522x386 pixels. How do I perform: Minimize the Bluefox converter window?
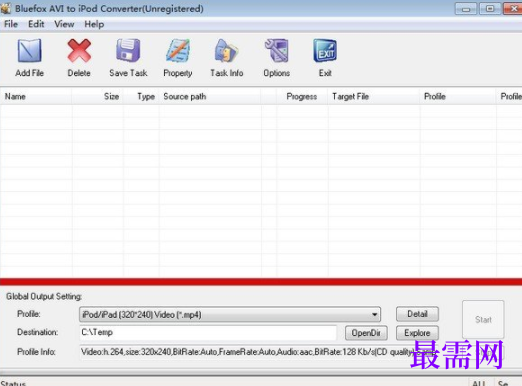coord(466,9)
